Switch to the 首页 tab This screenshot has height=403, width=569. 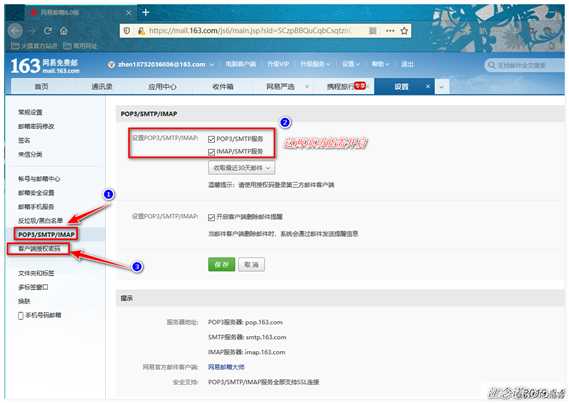coord(41,87)
